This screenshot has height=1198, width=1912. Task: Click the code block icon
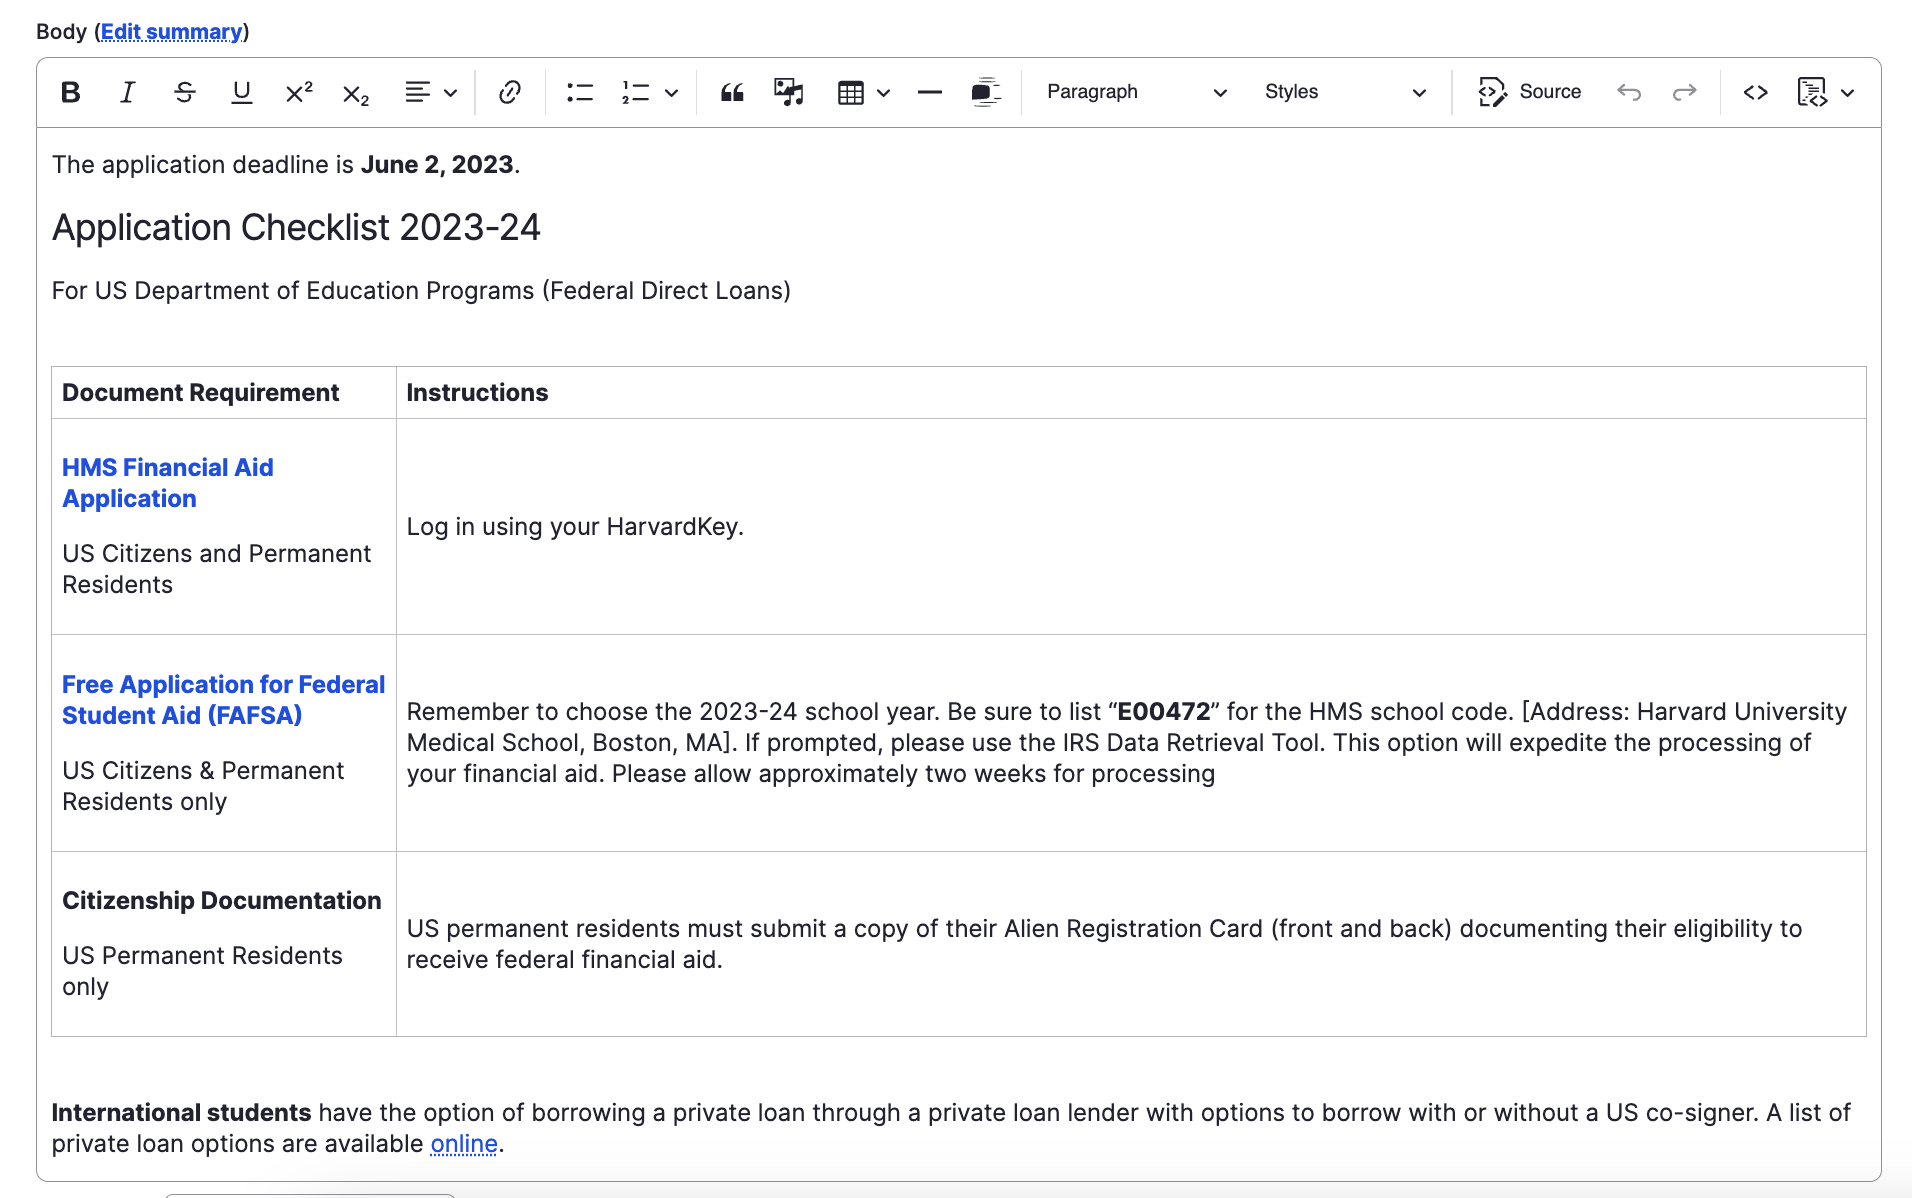click(x=1812, y=92)
